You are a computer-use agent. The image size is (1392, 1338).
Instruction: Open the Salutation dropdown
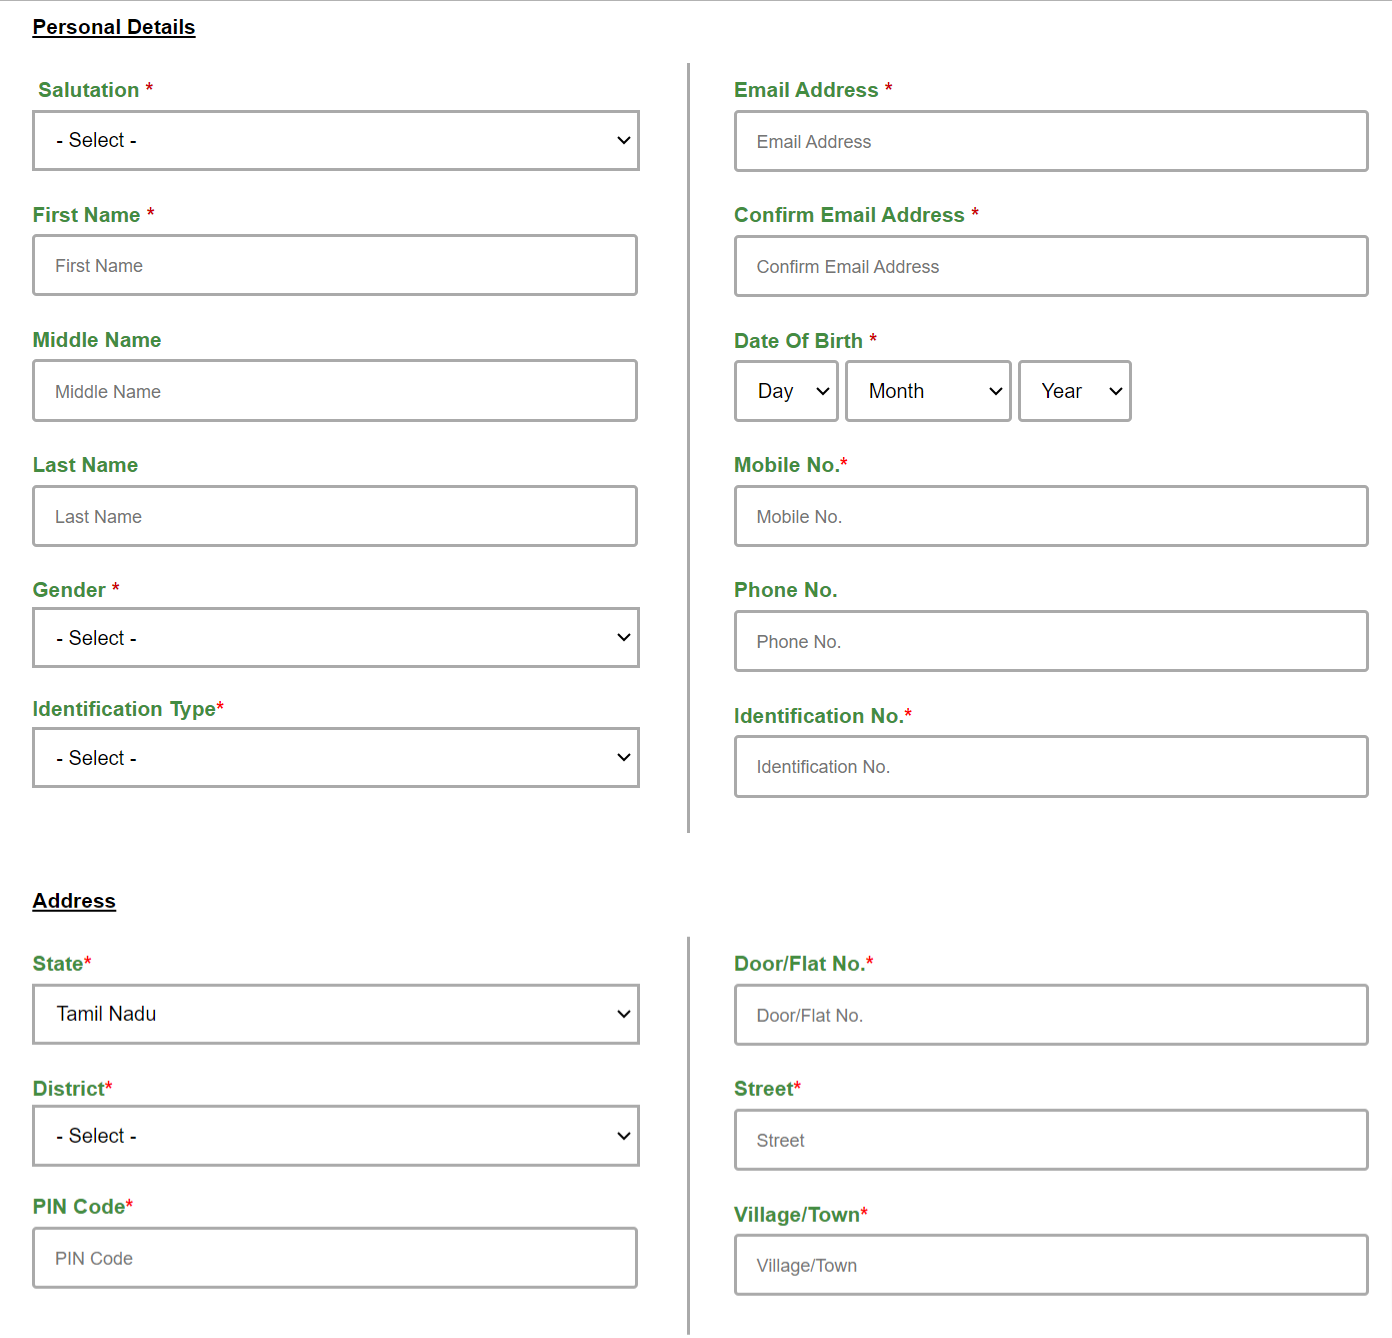pos(336,140)
